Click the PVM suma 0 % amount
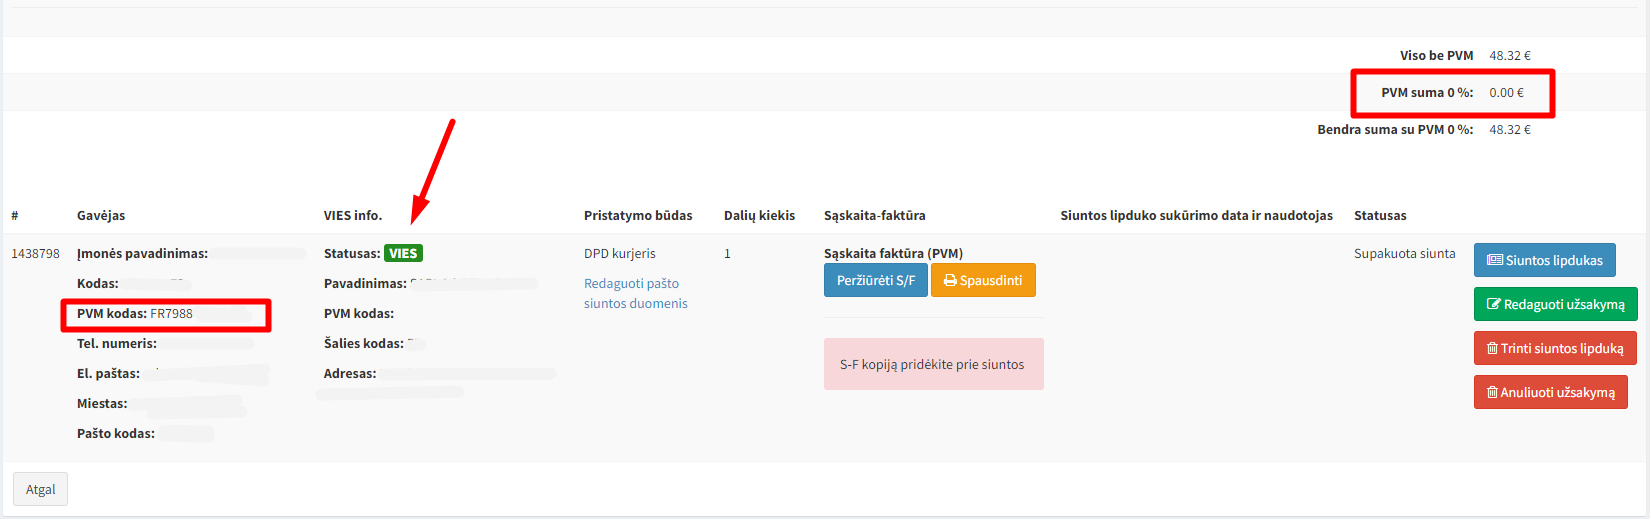Image resolution: width=1650 pixels, height=519 pixels. point(1506,93)
